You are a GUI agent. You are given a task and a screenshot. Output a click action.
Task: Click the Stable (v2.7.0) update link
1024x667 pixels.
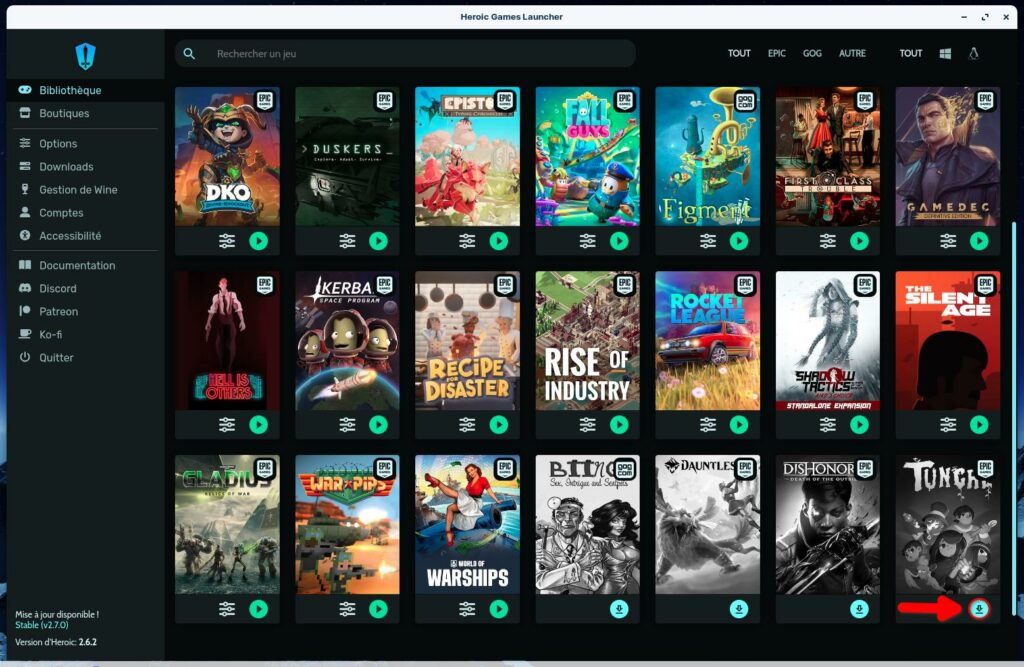(41, 625)
